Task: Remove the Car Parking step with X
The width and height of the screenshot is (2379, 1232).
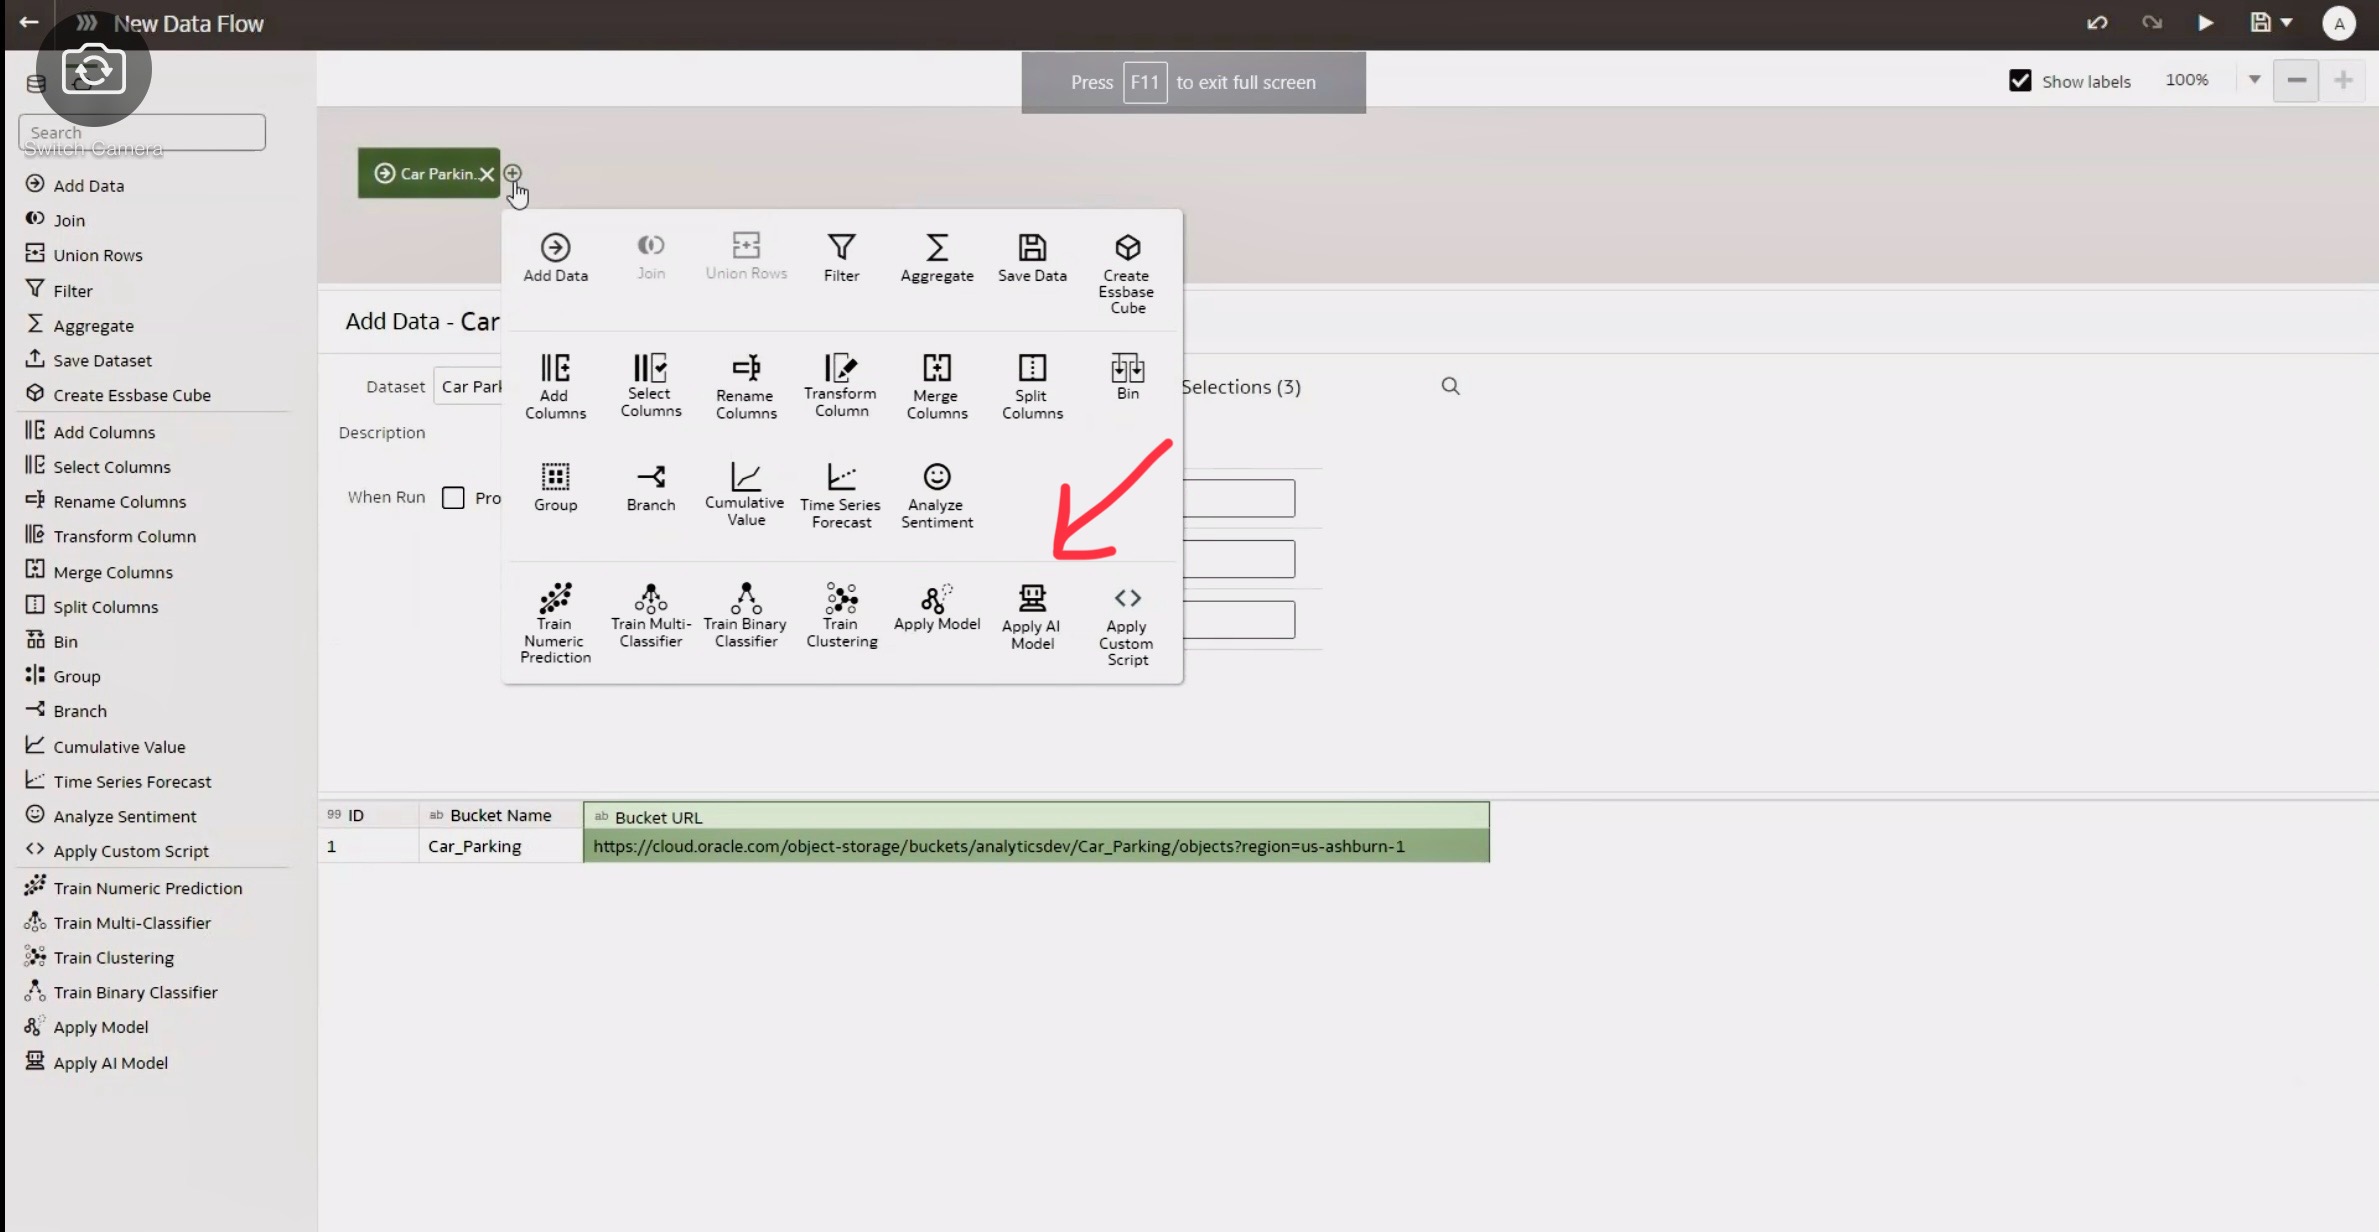Action: [486, 174]
